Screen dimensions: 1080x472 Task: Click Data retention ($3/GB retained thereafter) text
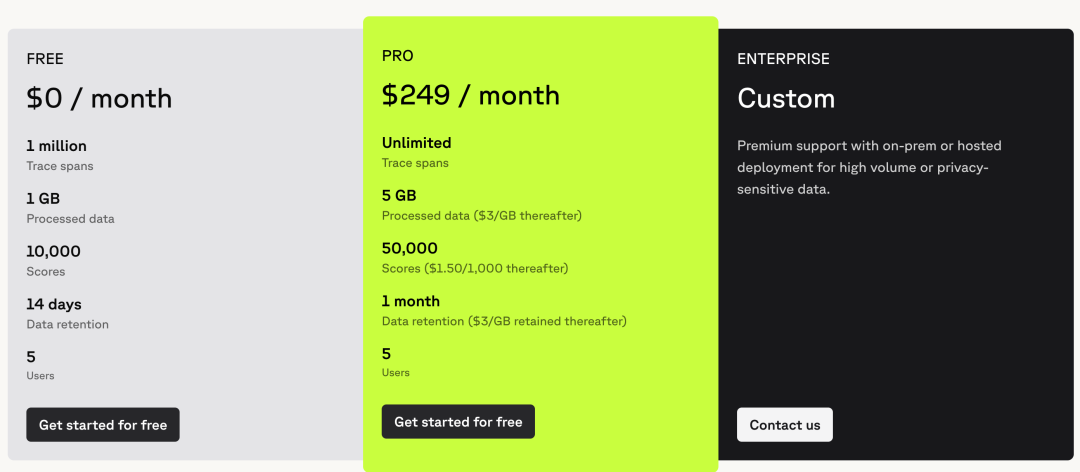pyautogui.click(x=503, y=321)
